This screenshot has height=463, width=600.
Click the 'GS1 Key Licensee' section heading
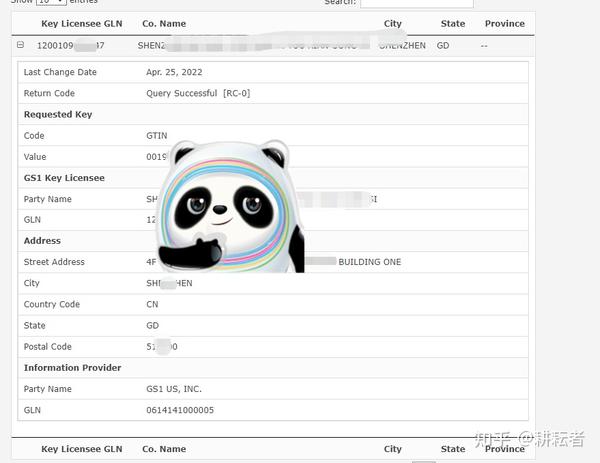point(64,178)
